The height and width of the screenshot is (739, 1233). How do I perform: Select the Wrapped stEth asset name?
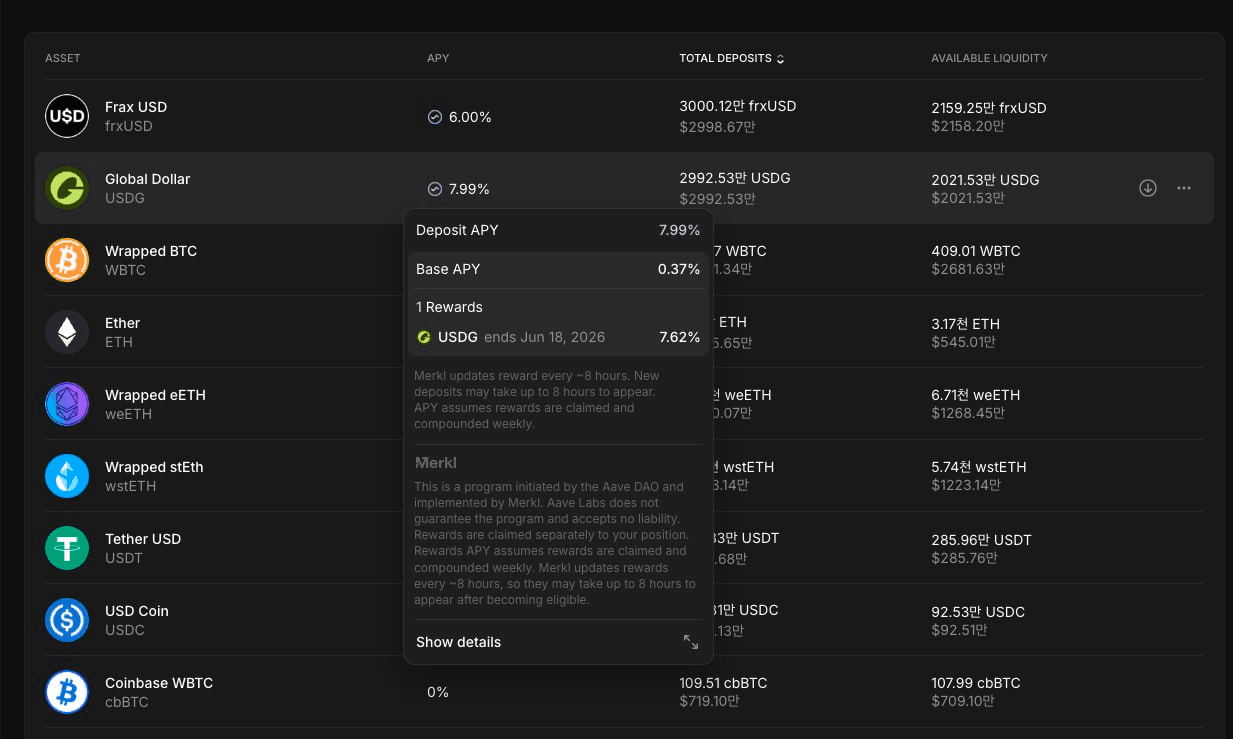coord(155,467)
